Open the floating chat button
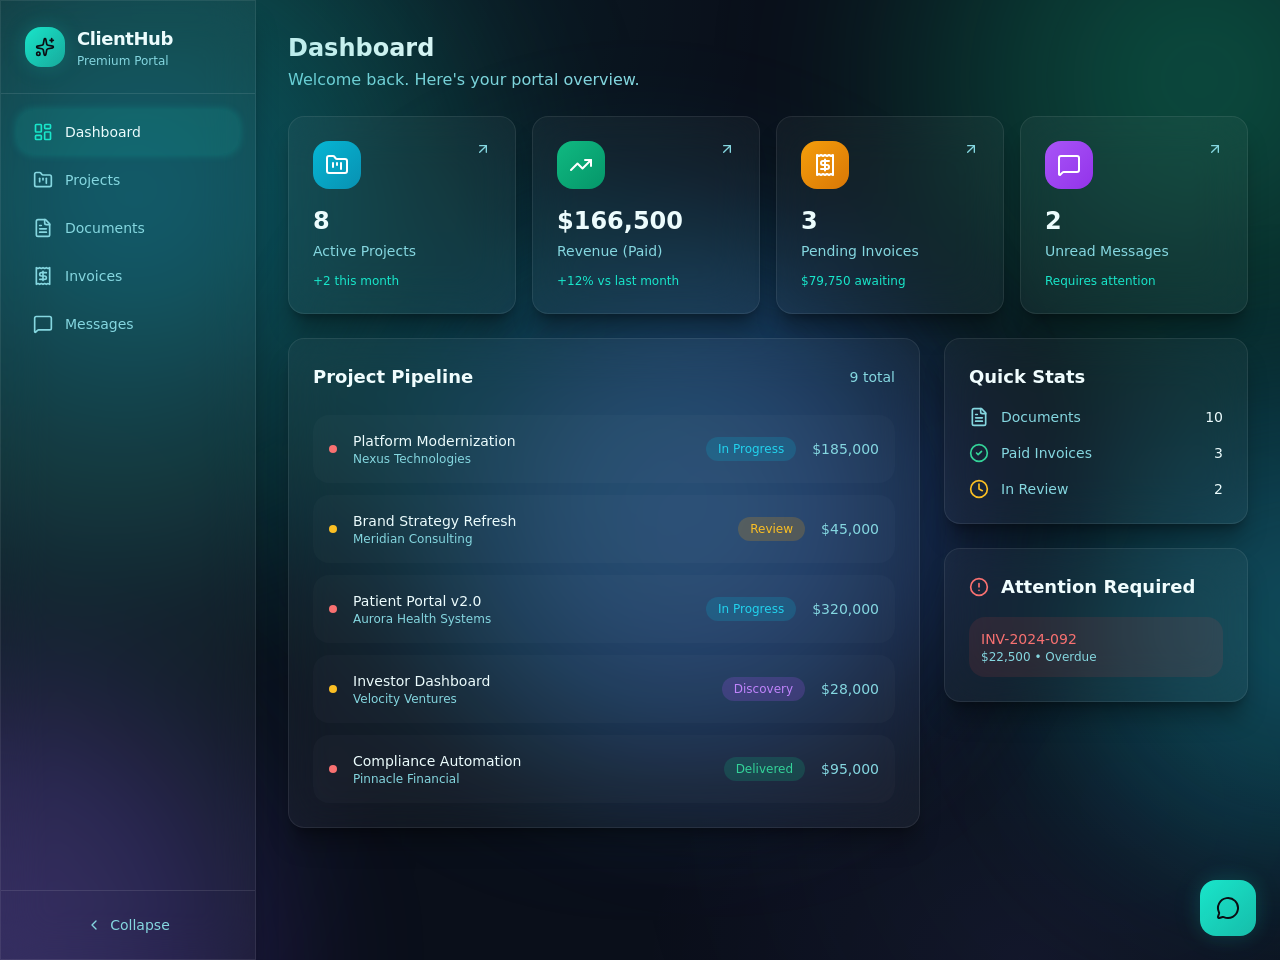 pyautogui.click(x=1228, y=908)
